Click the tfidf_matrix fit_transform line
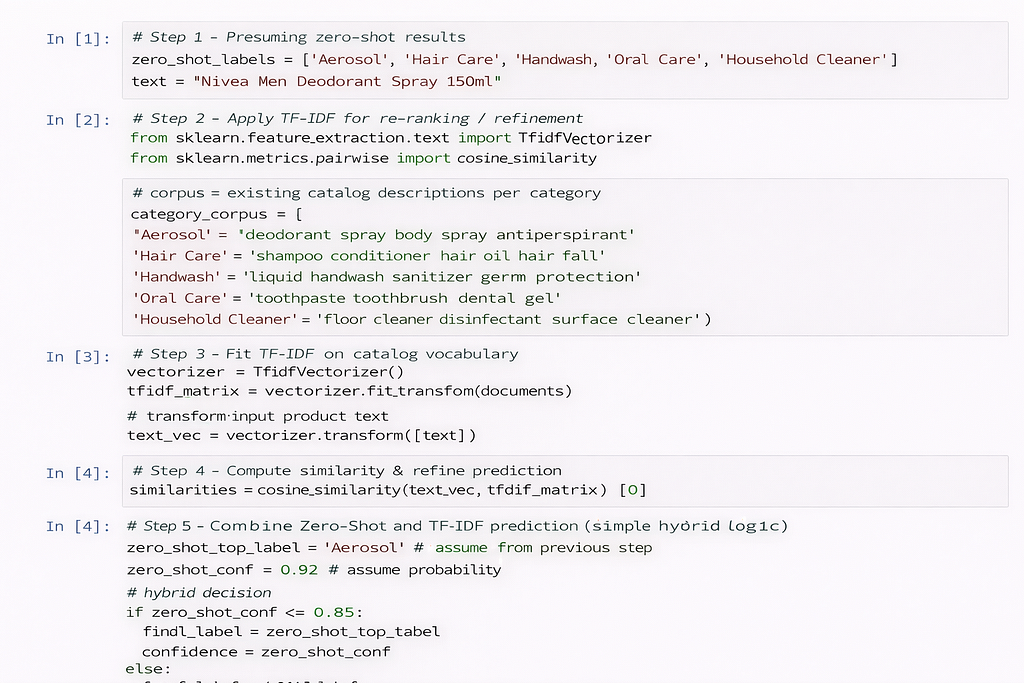The height and width of the screenshot is (683, 1024). [349, 391]
